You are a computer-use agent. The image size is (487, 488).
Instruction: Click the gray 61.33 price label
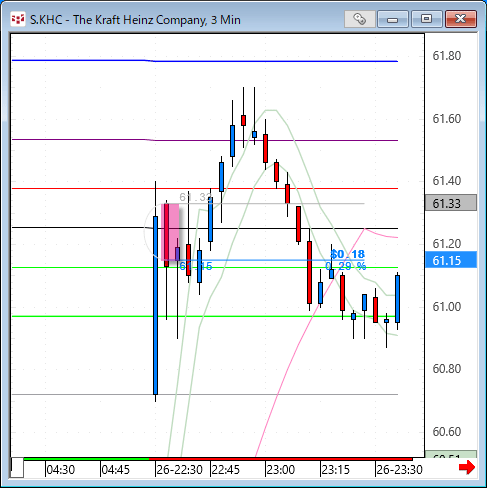click(451, 203)
